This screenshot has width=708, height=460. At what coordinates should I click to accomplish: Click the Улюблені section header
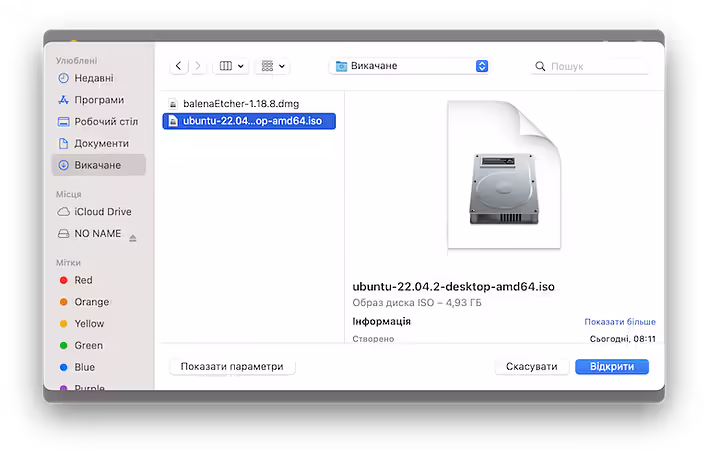[76, 60]
